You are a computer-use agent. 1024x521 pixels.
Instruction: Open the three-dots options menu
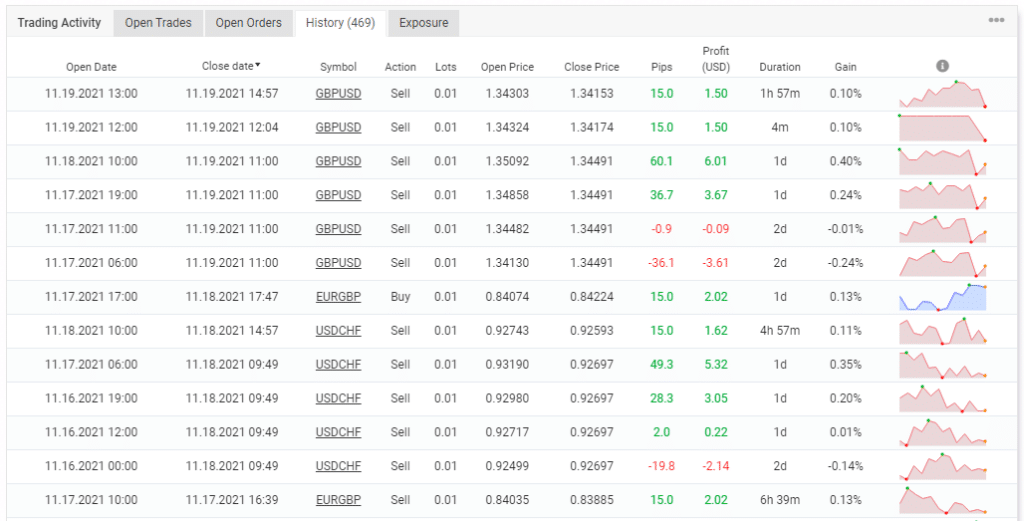click(x=996, y=20)
